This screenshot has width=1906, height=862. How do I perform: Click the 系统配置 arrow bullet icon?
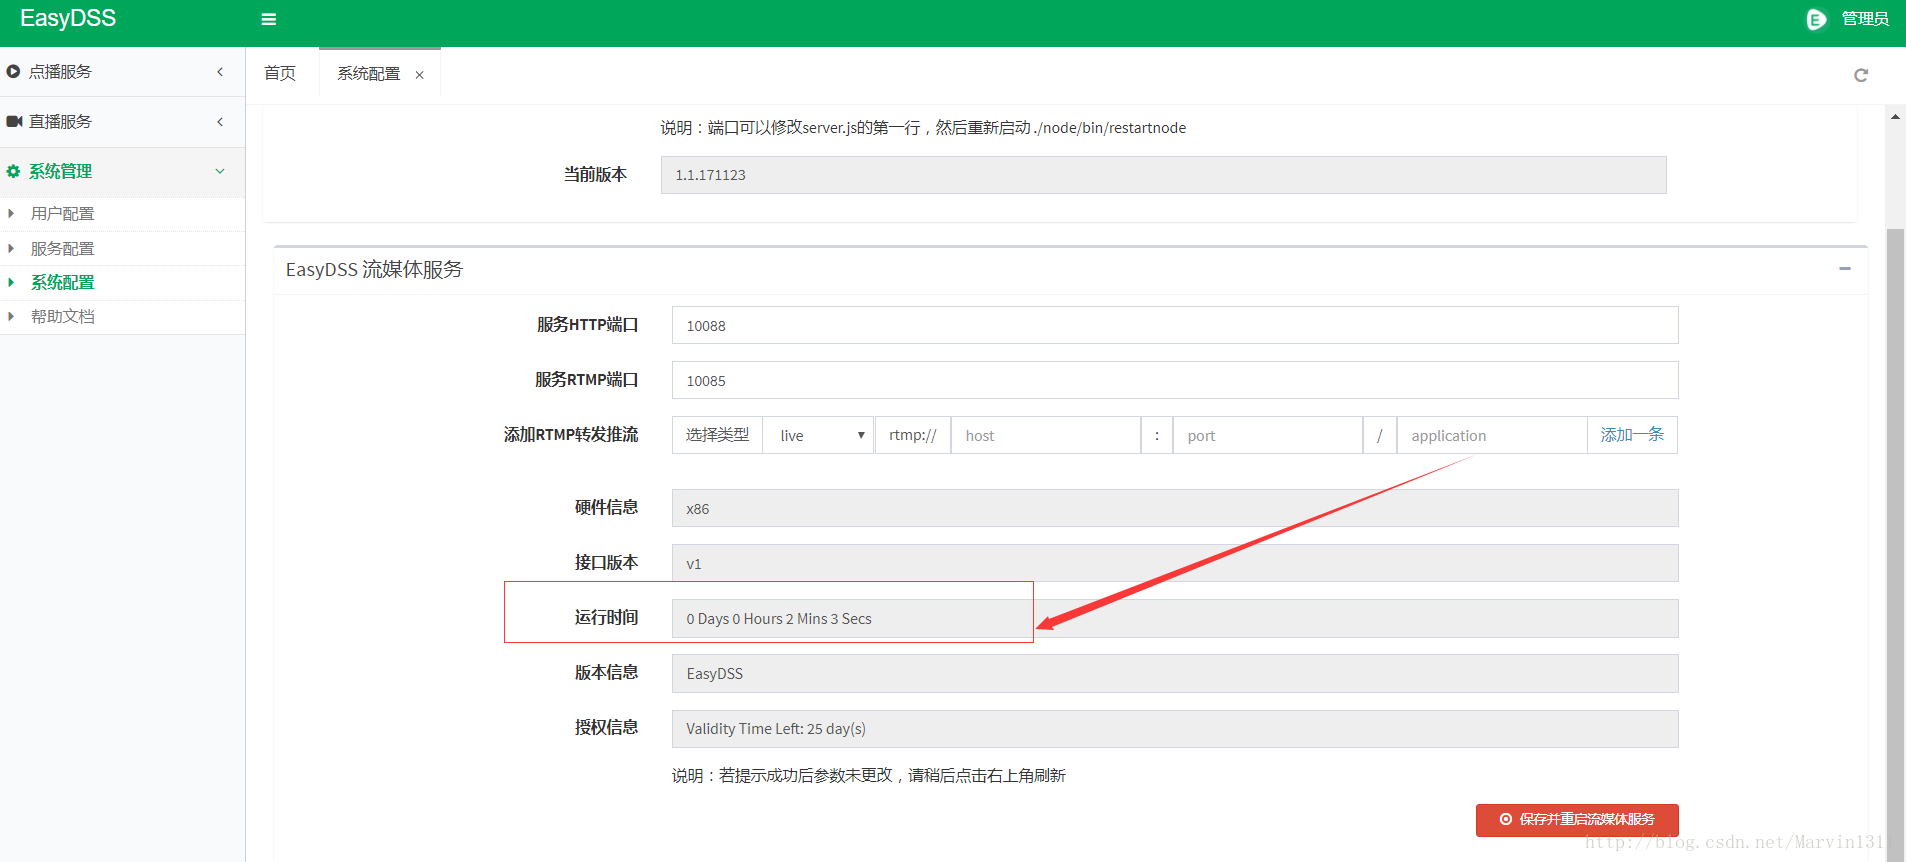(x=11, y=283)
